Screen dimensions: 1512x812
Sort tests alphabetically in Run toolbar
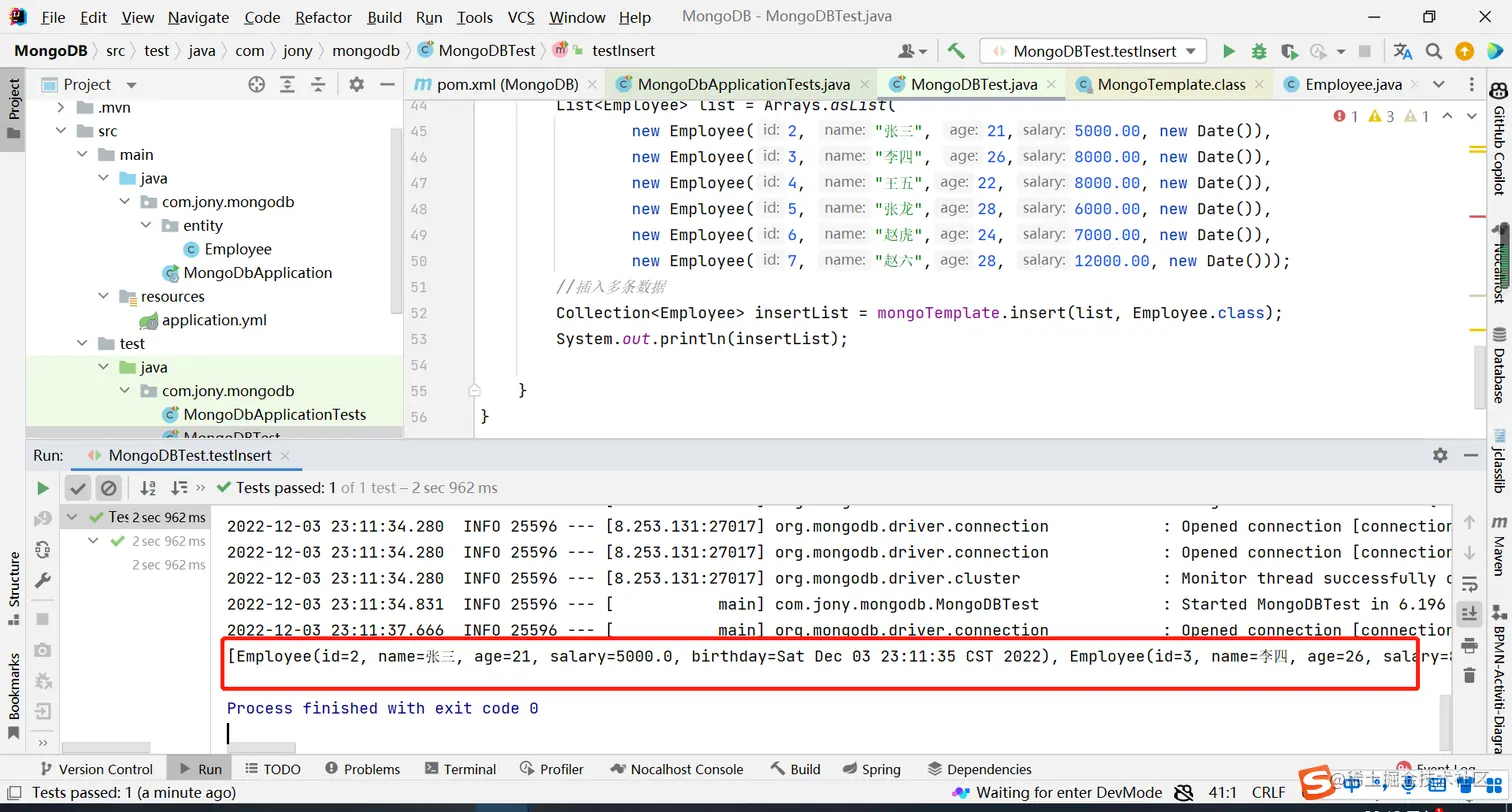click(x=148, y=488)
